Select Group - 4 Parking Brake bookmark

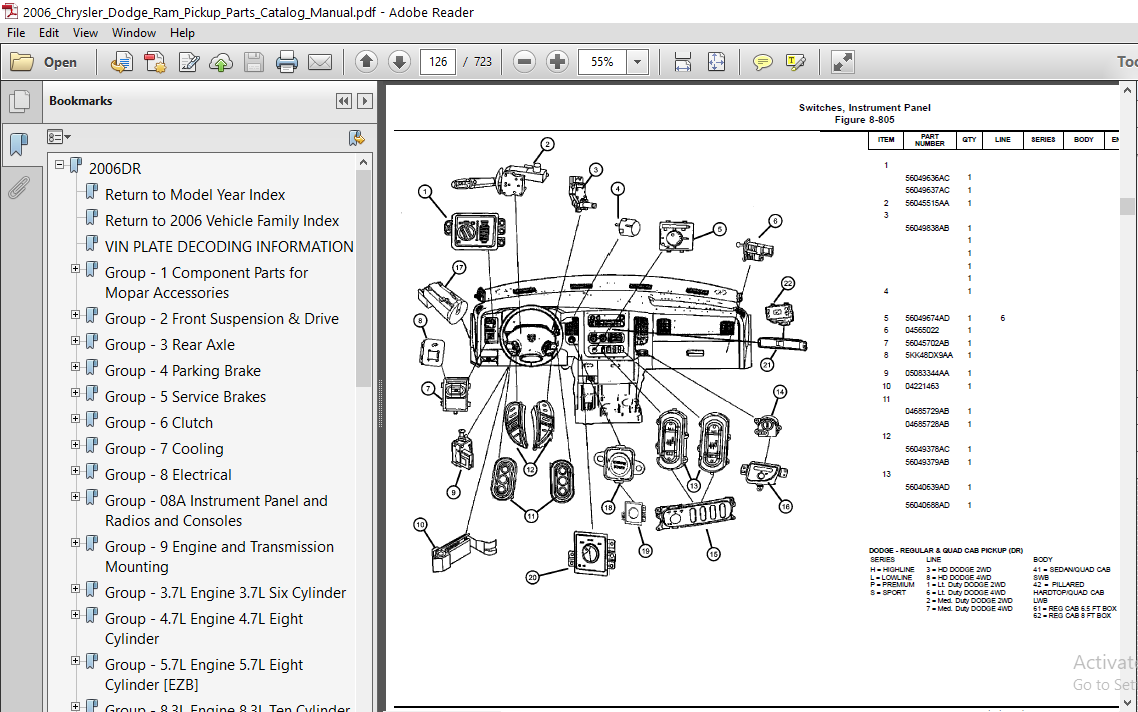[183, 372]
